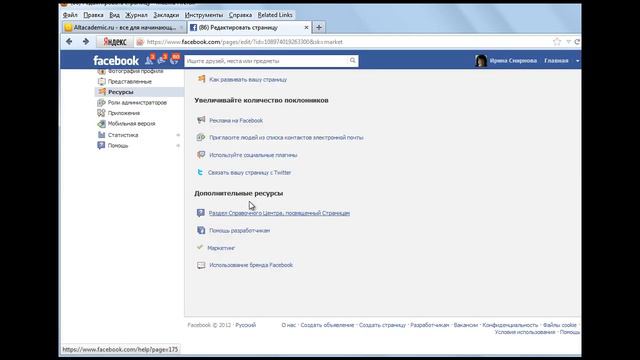Open the Связать вашу страницу с Twitter link
Image resolution: width=640 pixels, height=360 pixels.
pyautogui.click(x=249, y=173)
